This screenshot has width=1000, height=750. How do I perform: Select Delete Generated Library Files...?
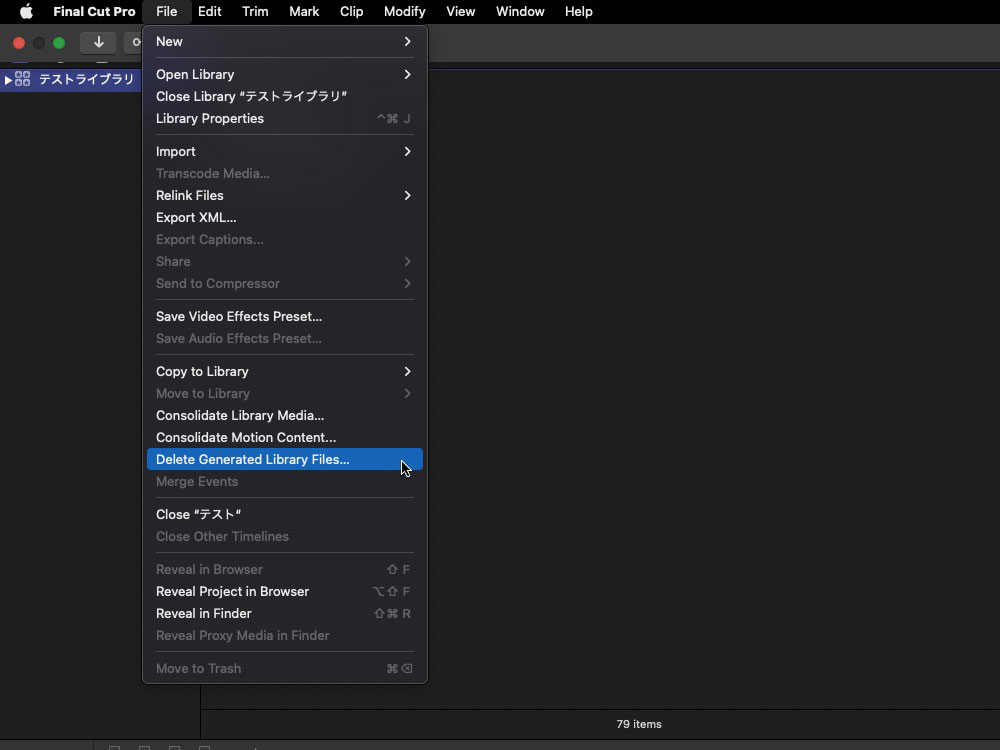pos(284,460)
